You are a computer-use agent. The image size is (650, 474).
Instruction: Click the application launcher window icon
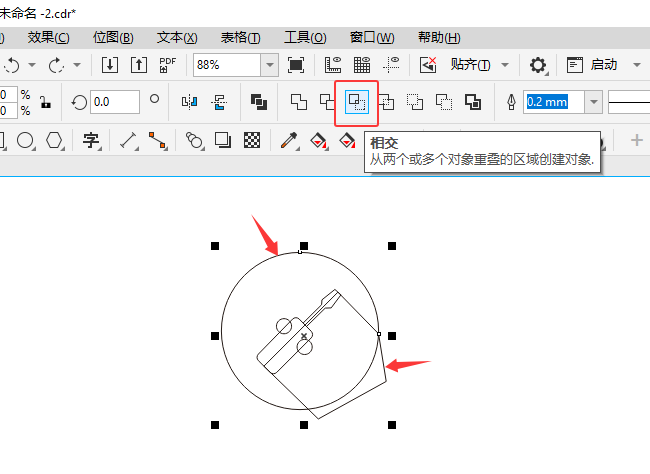pos(575,65)
